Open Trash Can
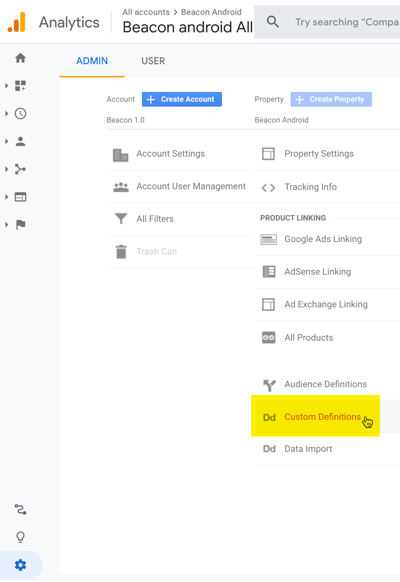 (156, 252)
